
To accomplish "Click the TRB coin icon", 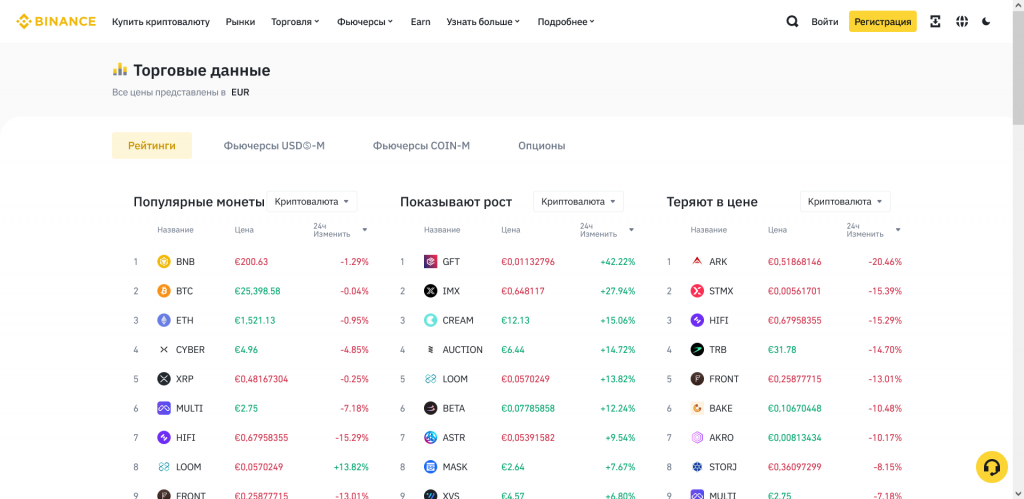I will [697, 349].
